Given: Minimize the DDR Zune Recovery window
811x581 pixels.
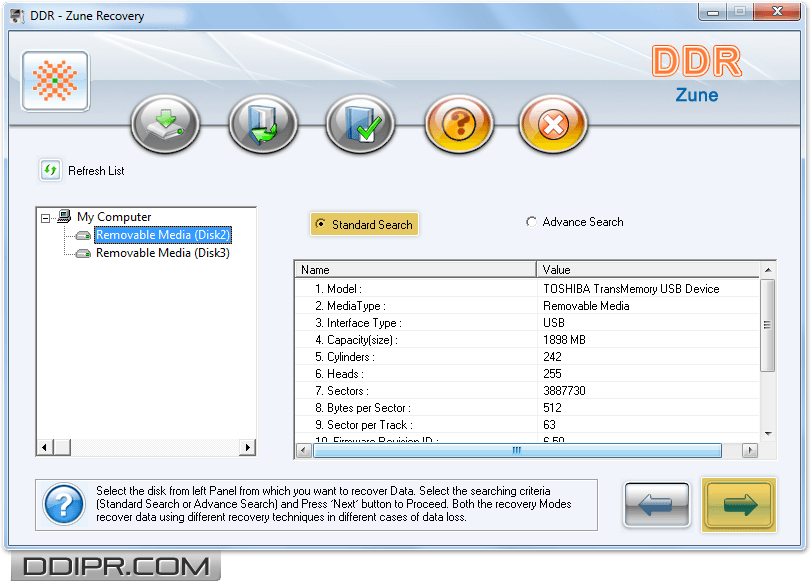Looking at the screenshot, I should (x=713, y=12).
